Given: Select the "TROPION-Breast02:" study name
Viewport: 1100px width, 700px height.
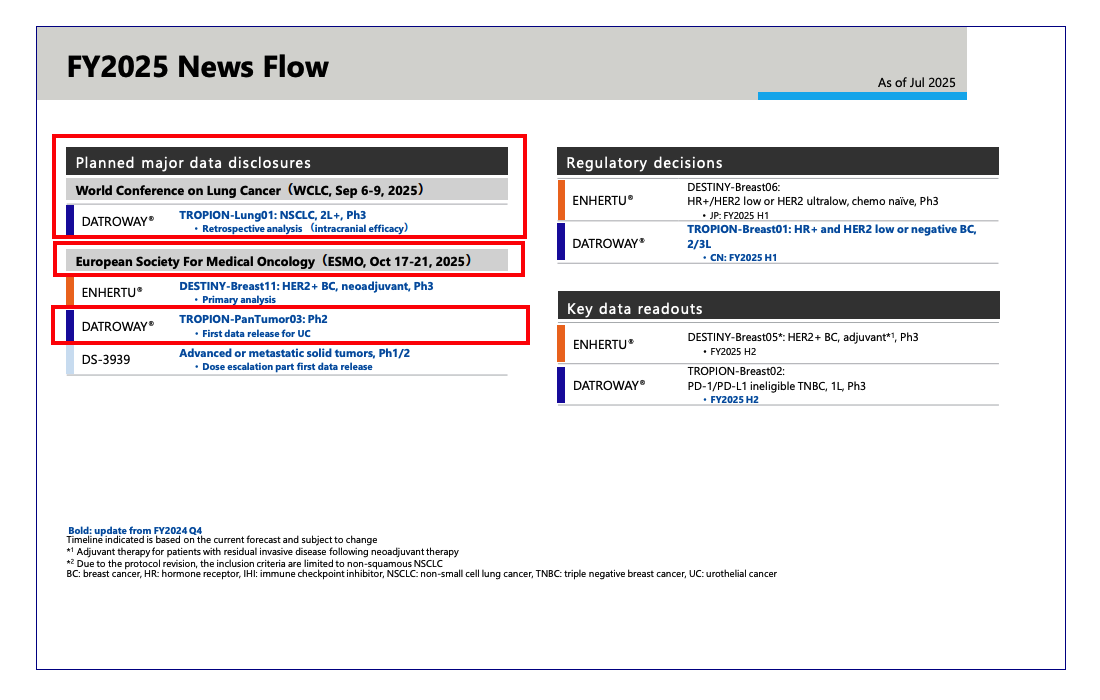Looking at the screenshot, I should pyautogui.click(x=735, y=371).
